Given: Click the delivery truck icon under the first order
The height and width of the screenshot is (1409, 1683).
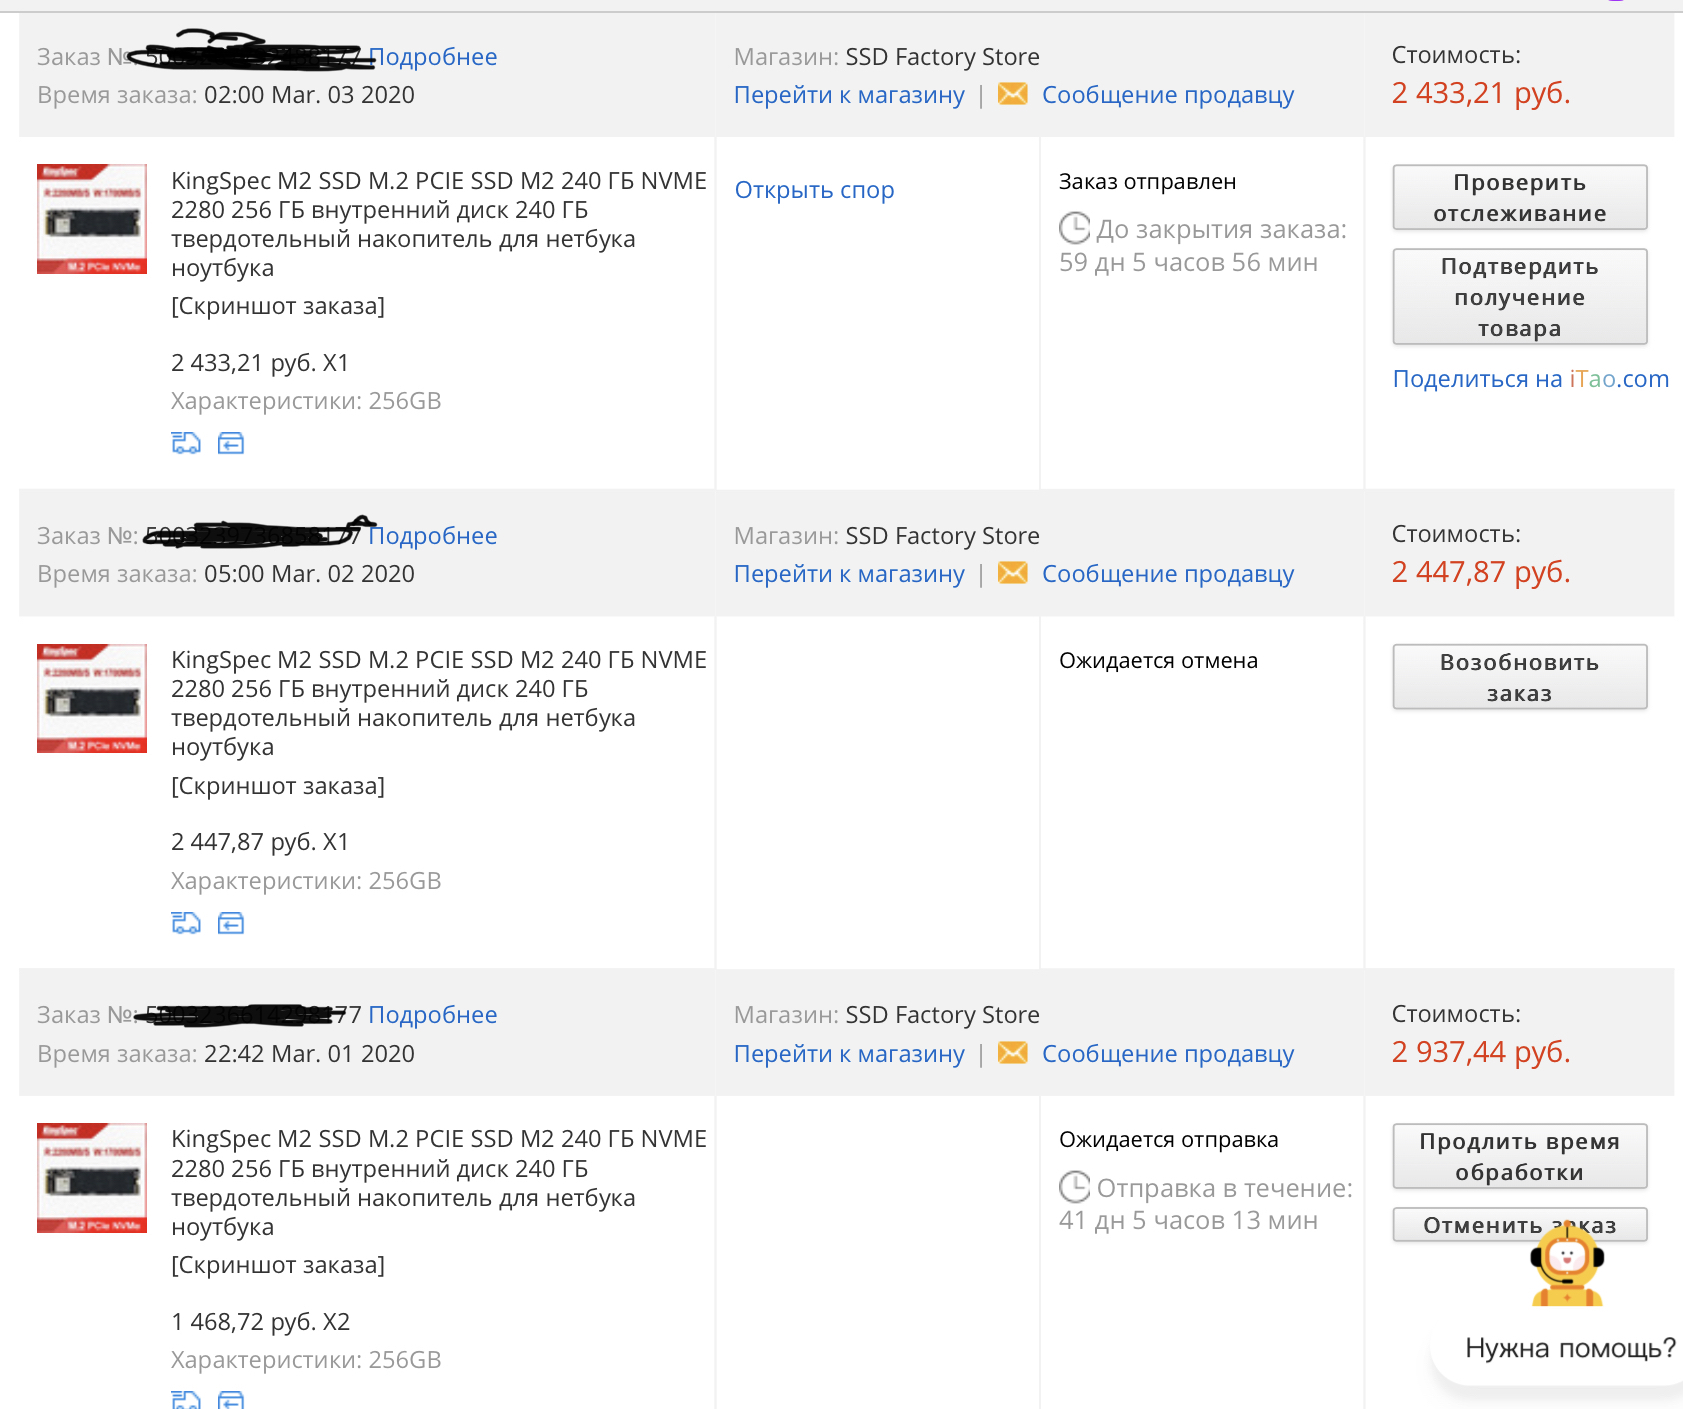Looking at the screenshot, I should click(186, 443).
